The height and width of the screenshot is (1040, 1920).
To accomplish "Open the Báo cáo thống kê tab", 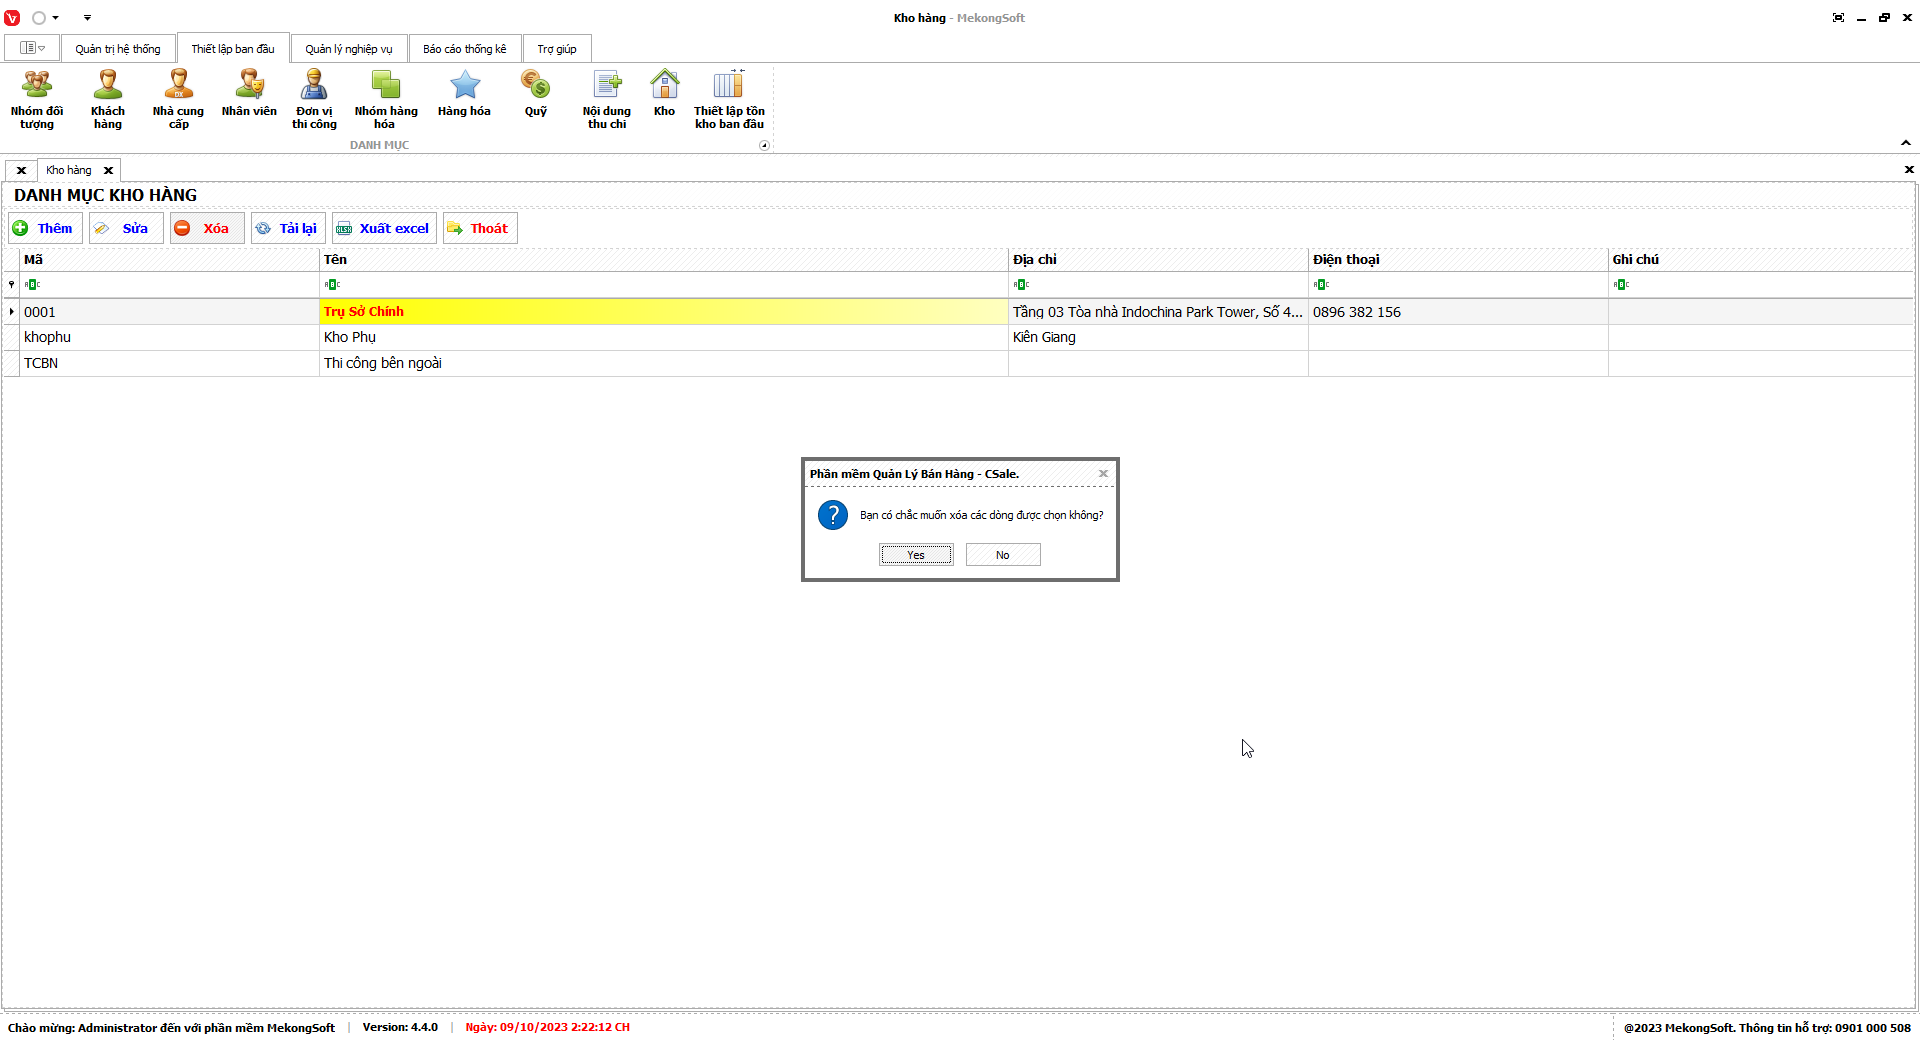I will coord(465,49).
